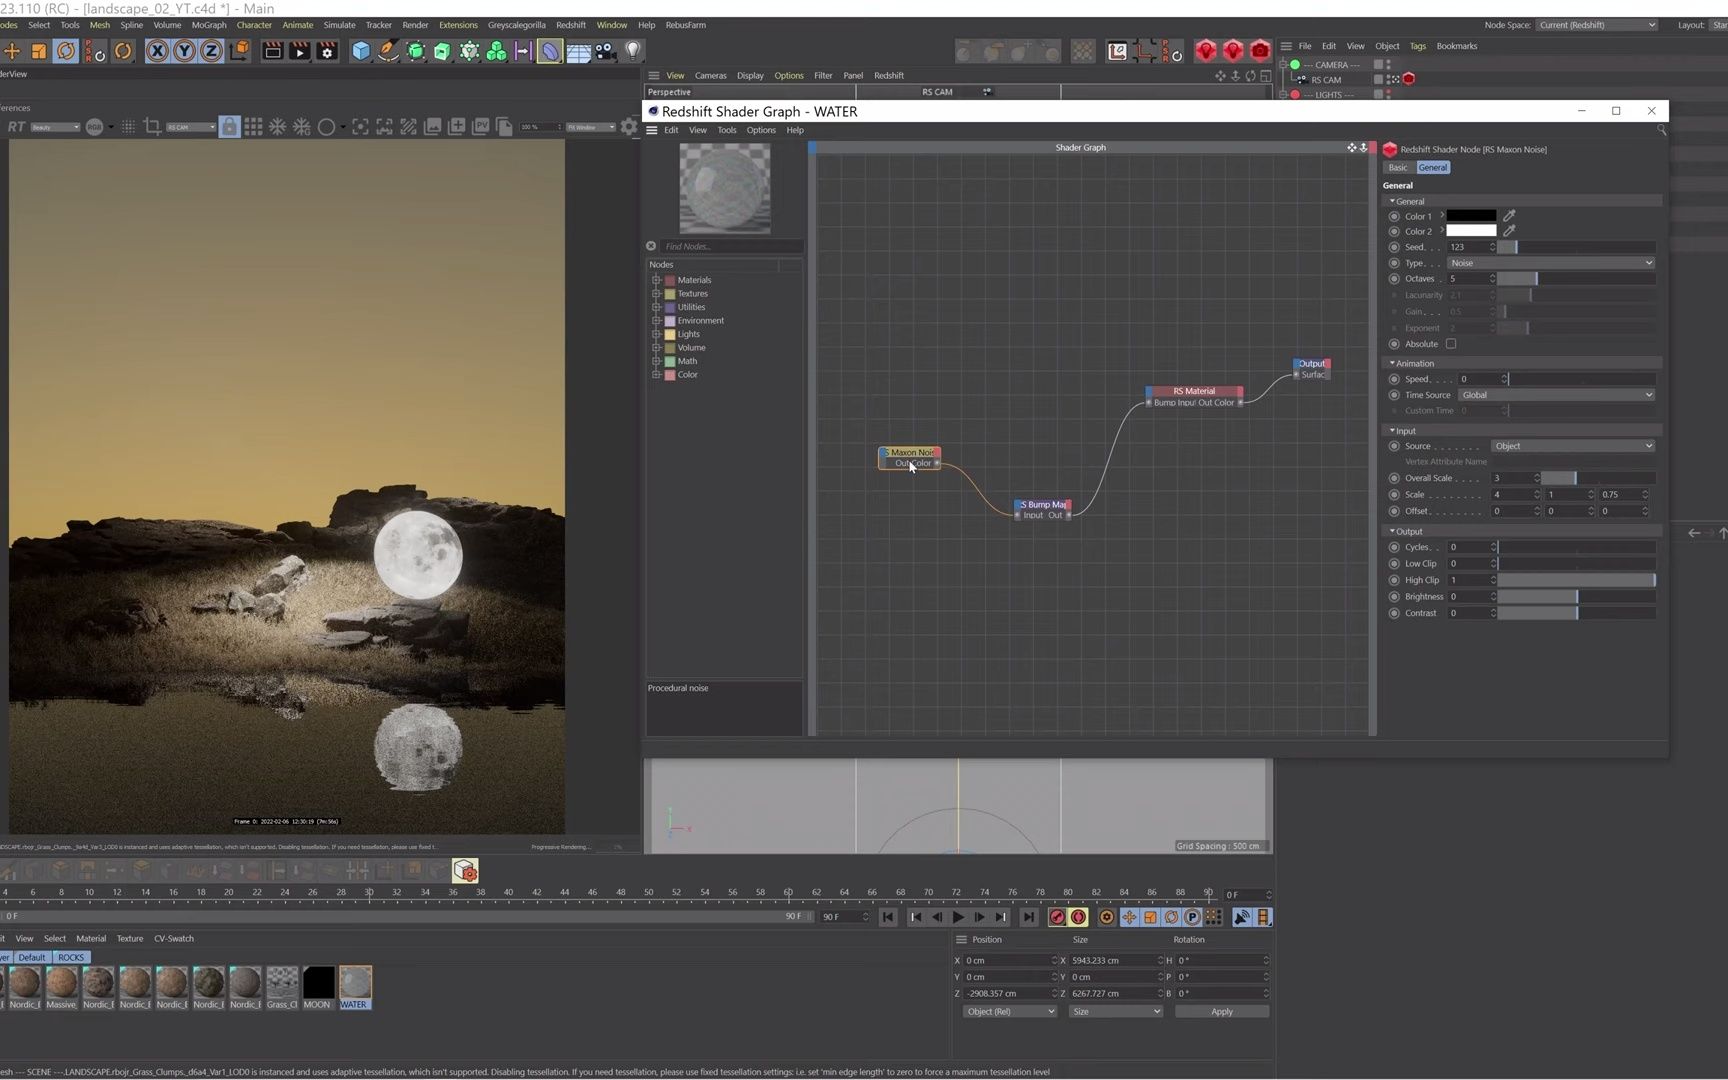Enable the Absolute checkbox for Maxon Noise
Screen dimensions: 1728x1080
coord(1451,343)
